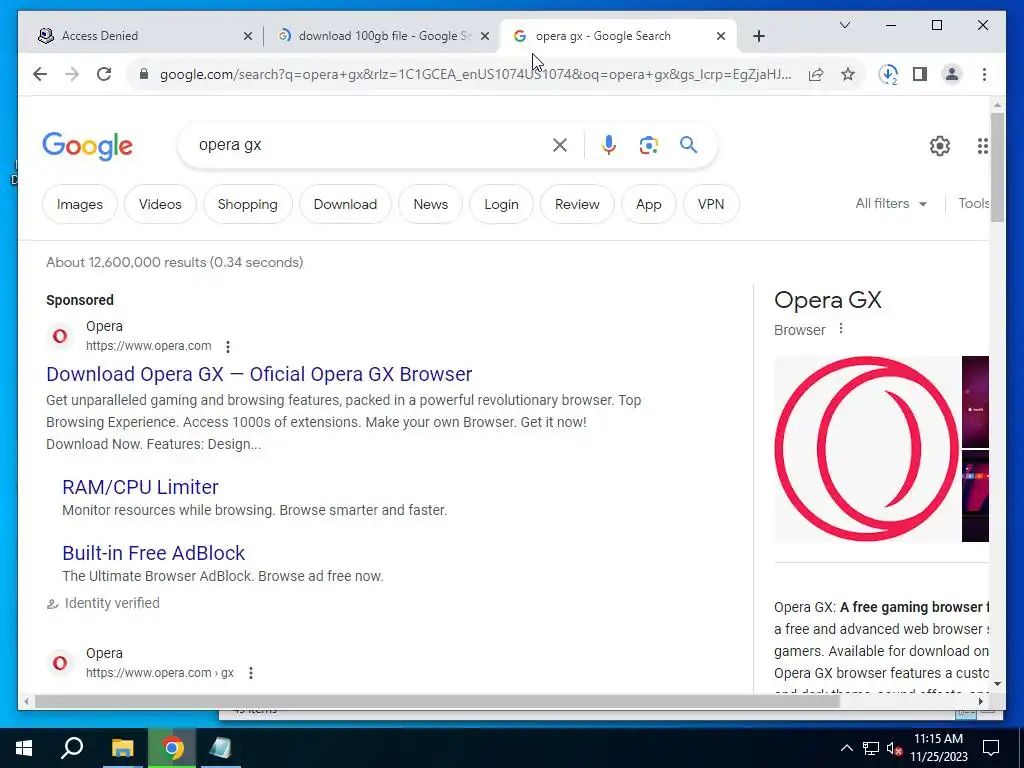
Task: View site information via the padlock icon
Action: tap(144, 74)
